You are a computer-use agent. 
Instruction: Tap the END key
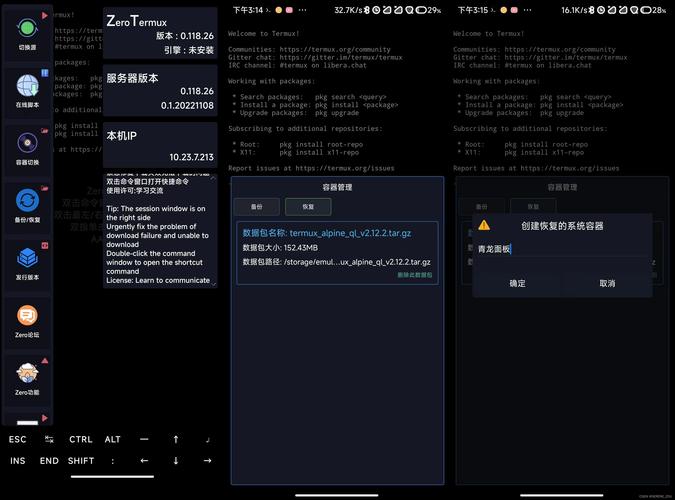pos(49,461)
